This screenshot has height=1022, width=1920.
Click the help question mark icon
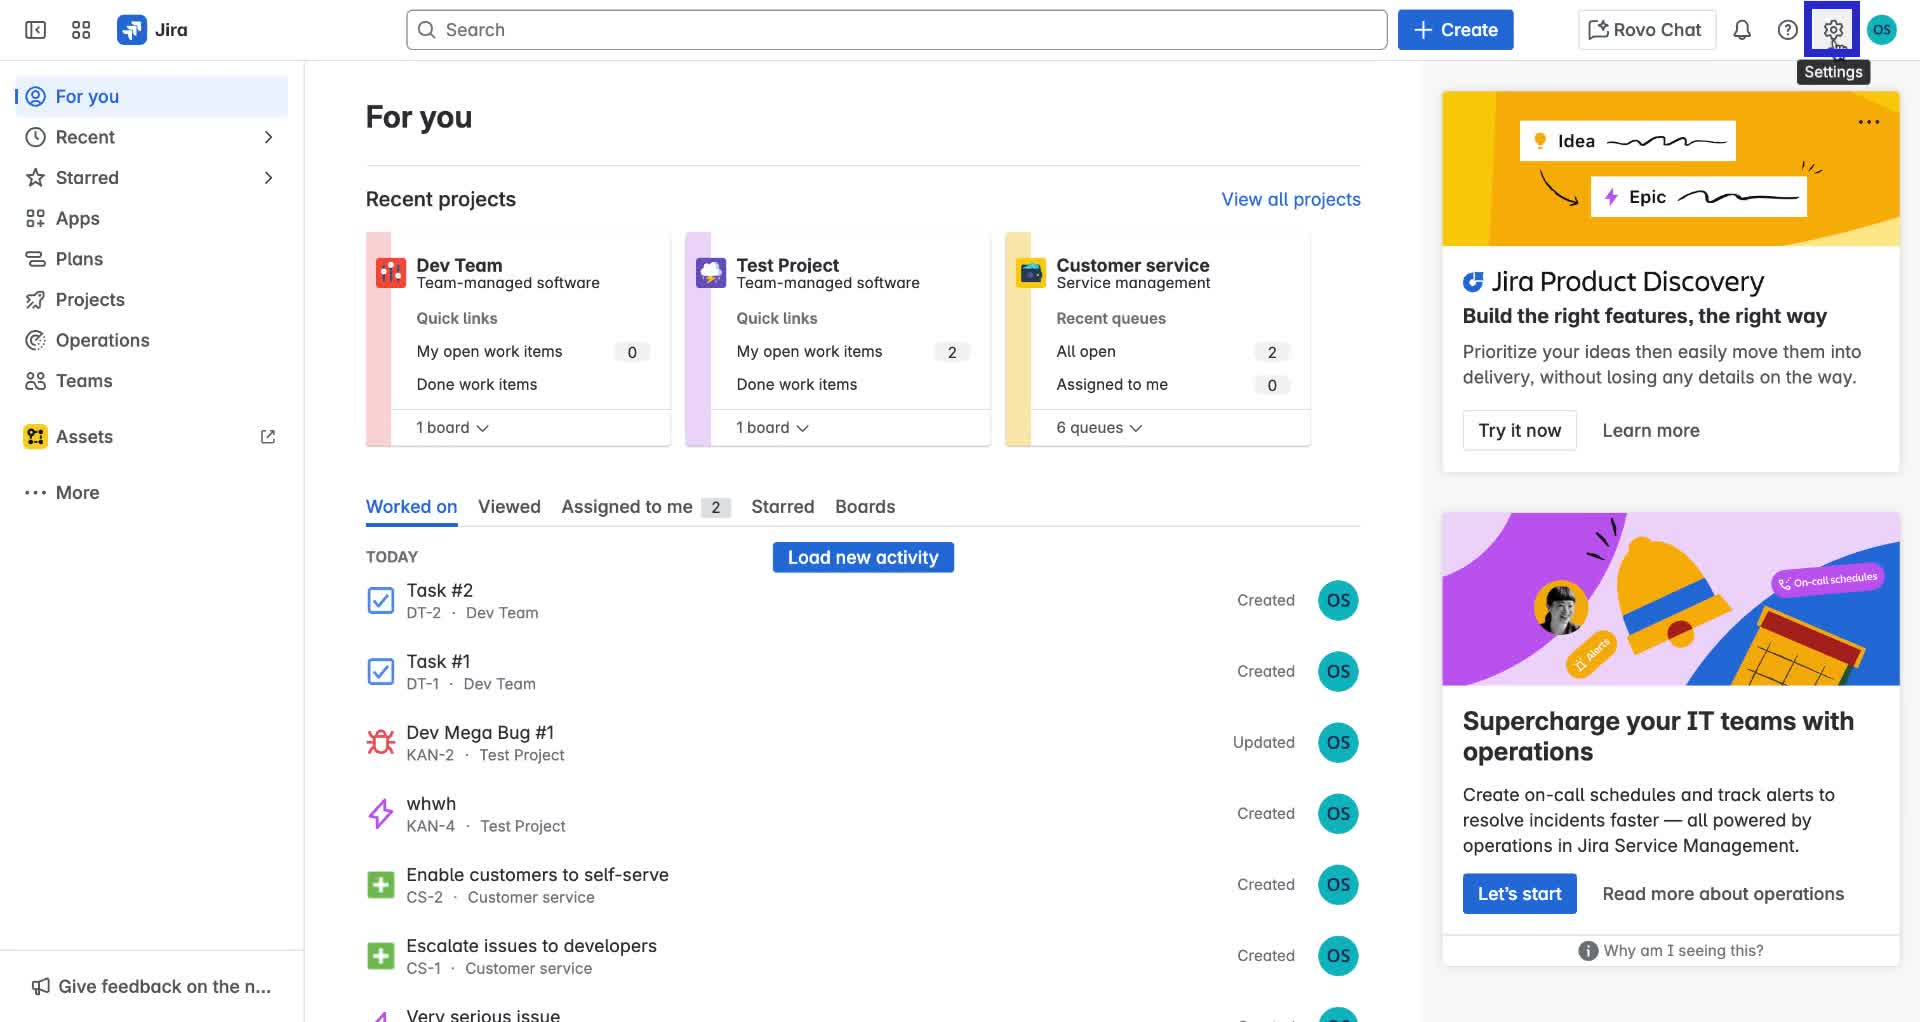[x=1787, y=29]
